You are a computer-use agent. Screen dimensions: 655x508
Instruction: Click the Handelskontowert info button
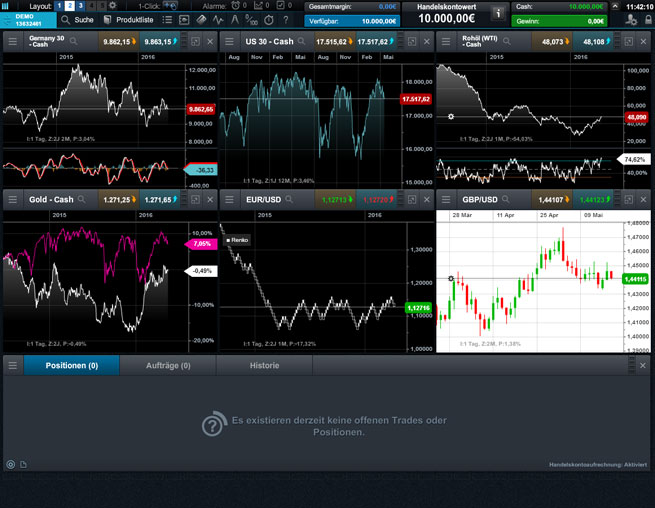coord(498,13)
